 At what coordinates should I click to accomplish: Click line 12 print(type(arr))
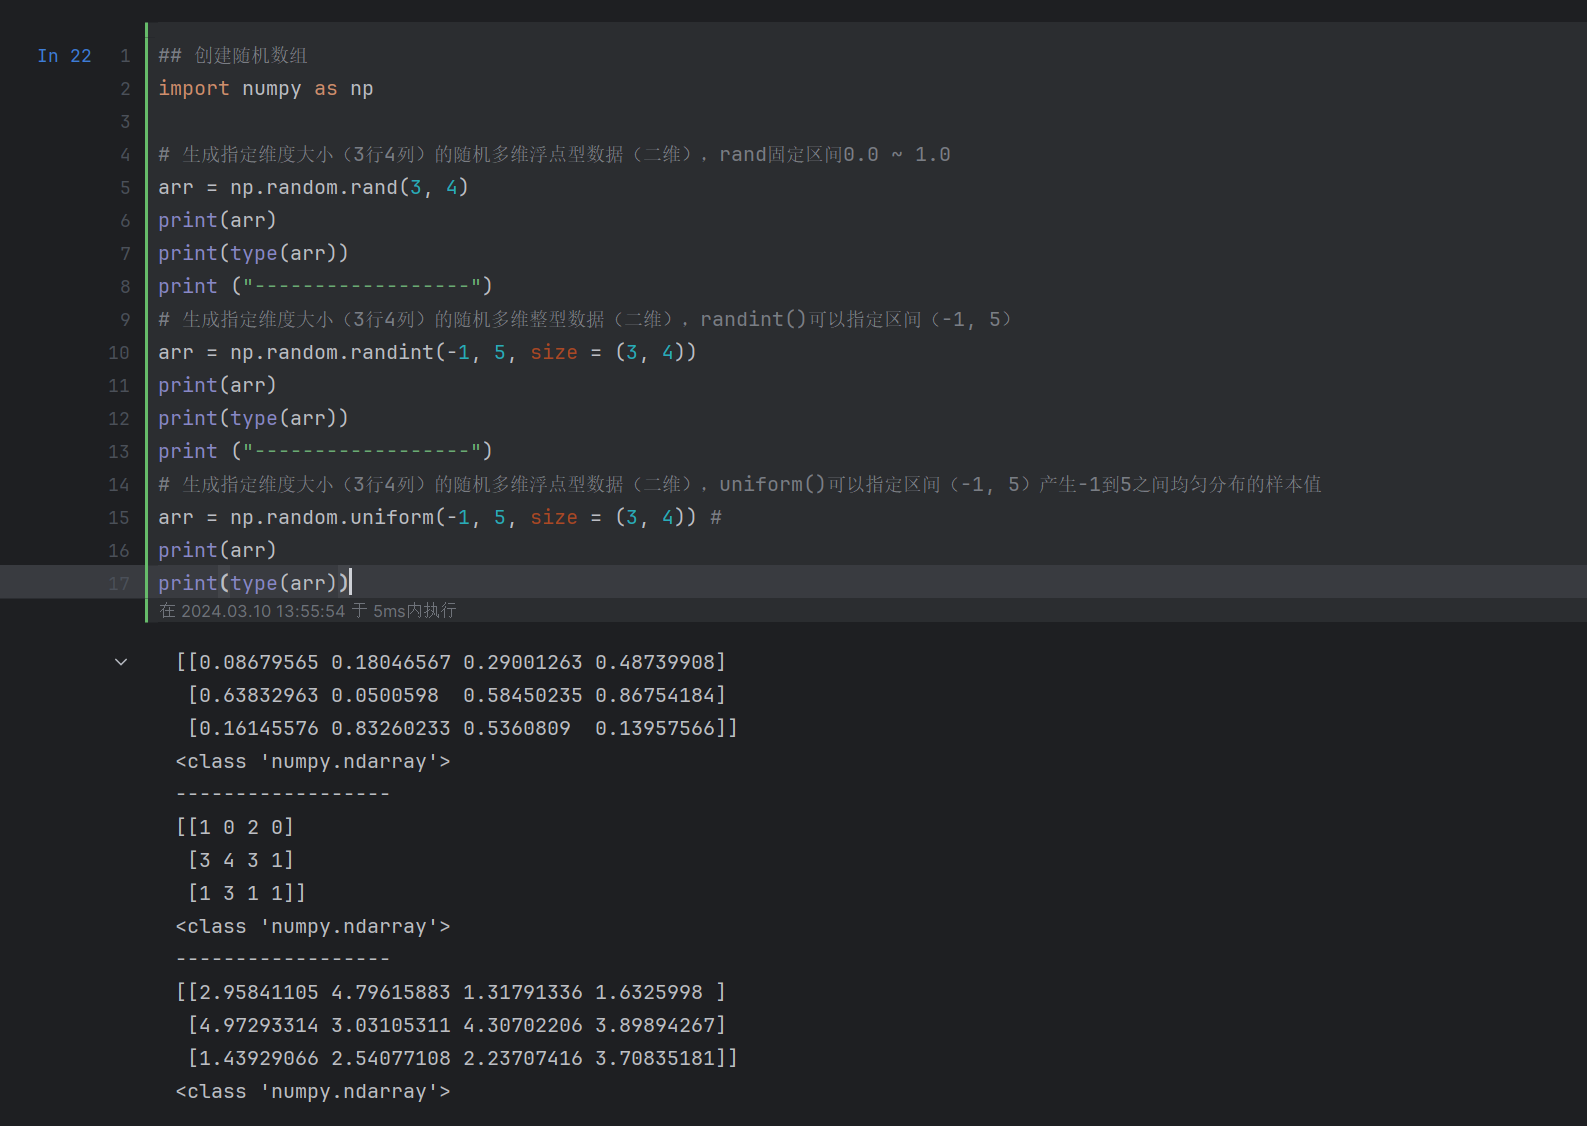click(253, 419)
